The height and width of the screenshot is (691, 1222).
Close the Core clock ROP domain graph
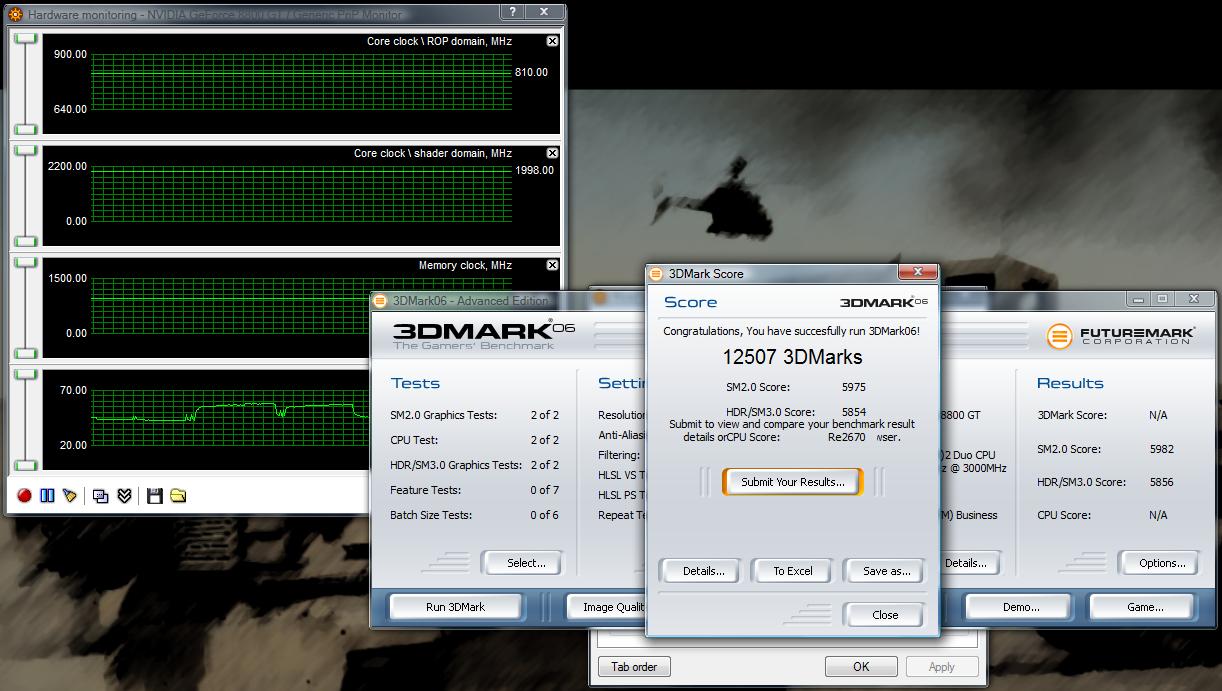(552, 41)
